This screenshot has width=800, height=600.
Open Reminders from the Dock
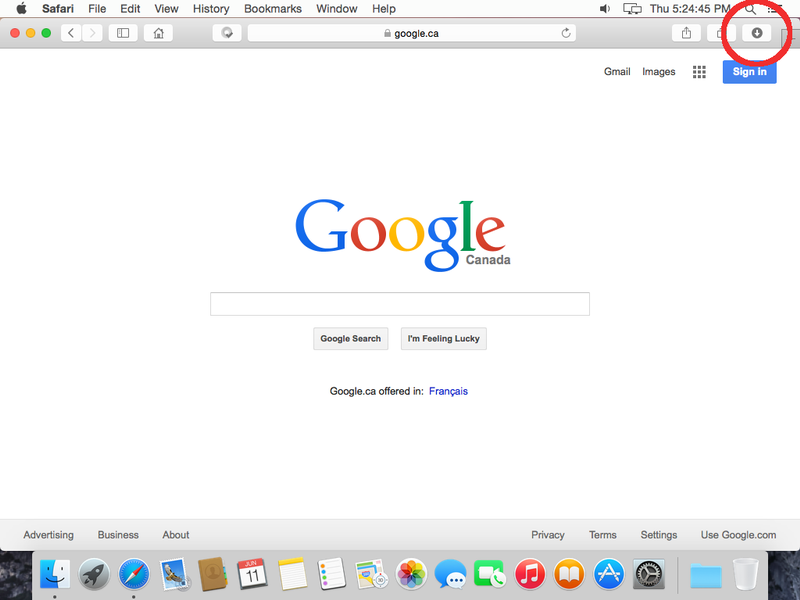coord(332,573)
